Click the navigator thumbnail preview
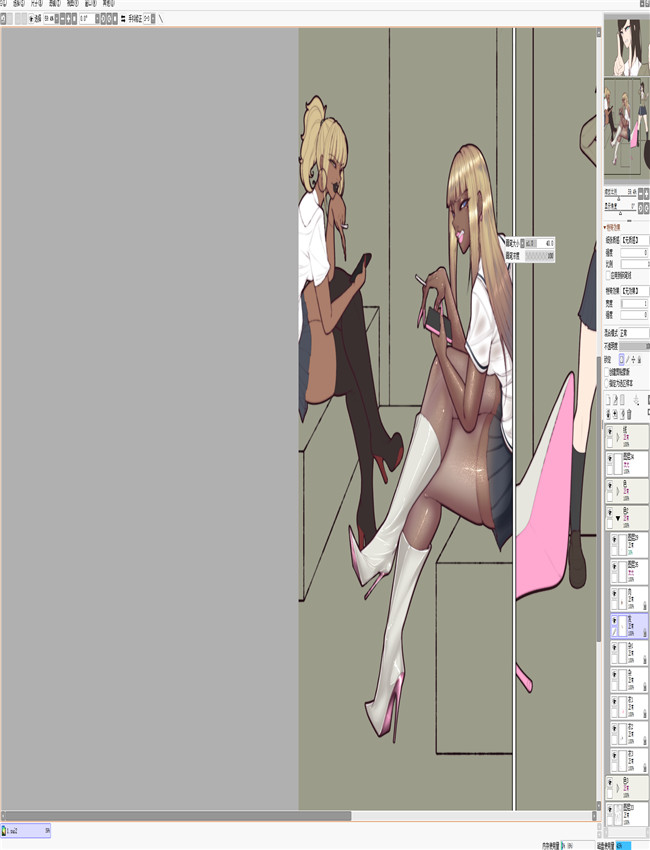The width and height of the screenshot is (650, 850). (626, 130)
